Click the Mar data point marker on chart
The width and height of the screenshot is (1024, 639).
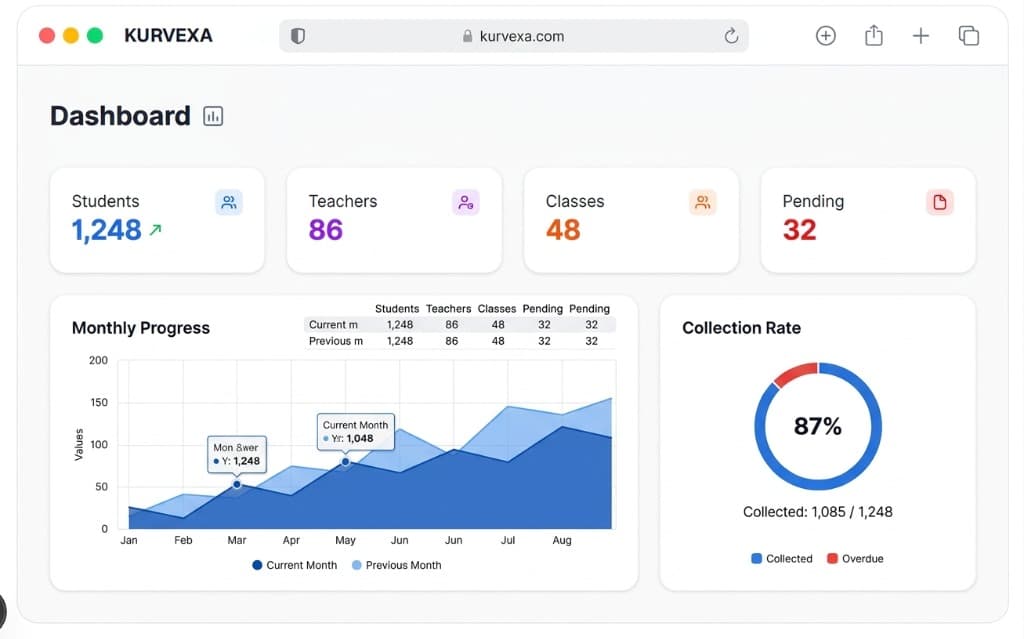(x=237, y=484)
